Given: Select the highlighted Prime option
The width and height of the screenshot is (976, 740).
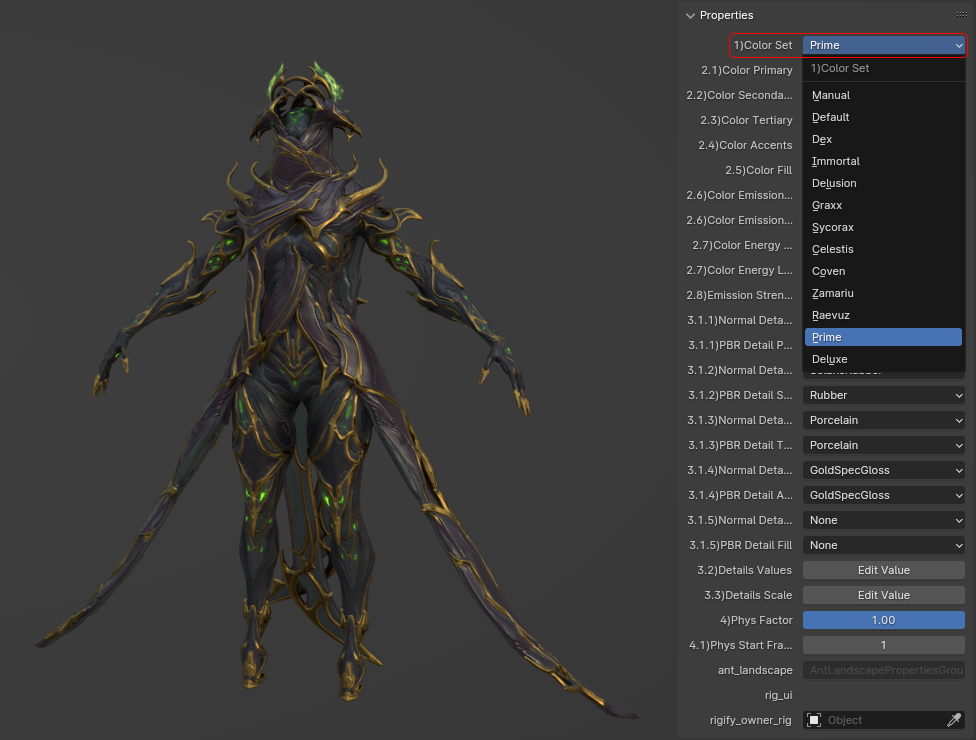Looking at the screenshot, I should [883, 337].
